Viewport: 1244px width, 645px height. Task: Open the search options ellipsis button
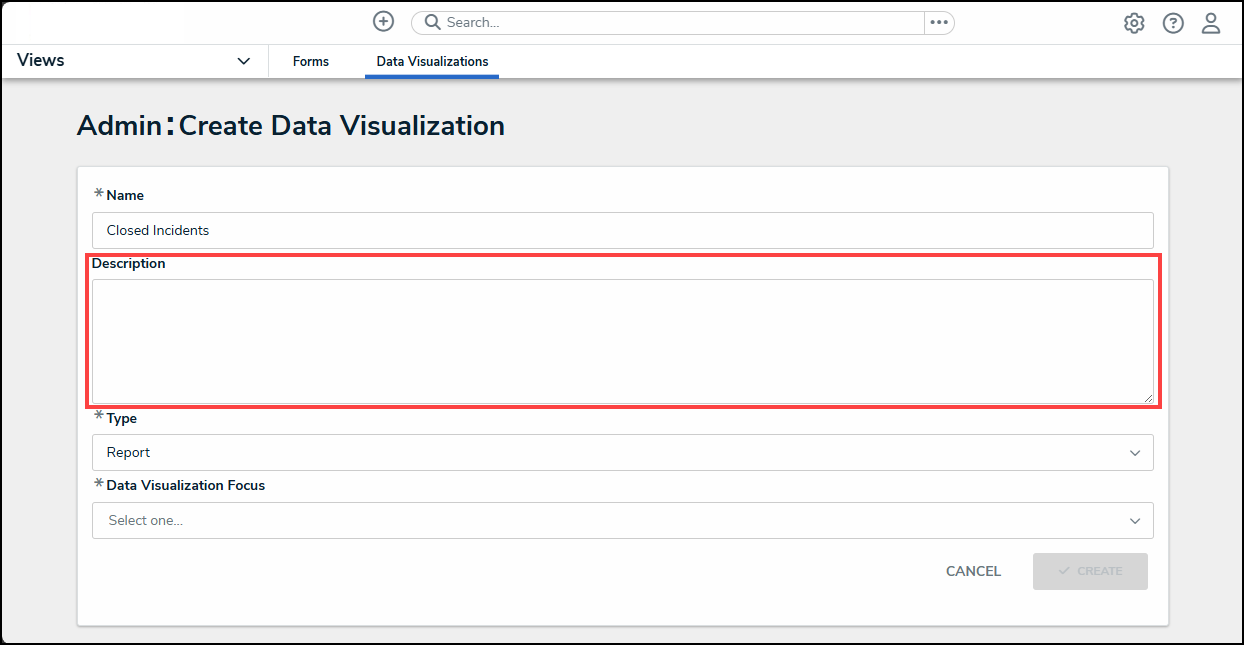click(x=938, y=22)
